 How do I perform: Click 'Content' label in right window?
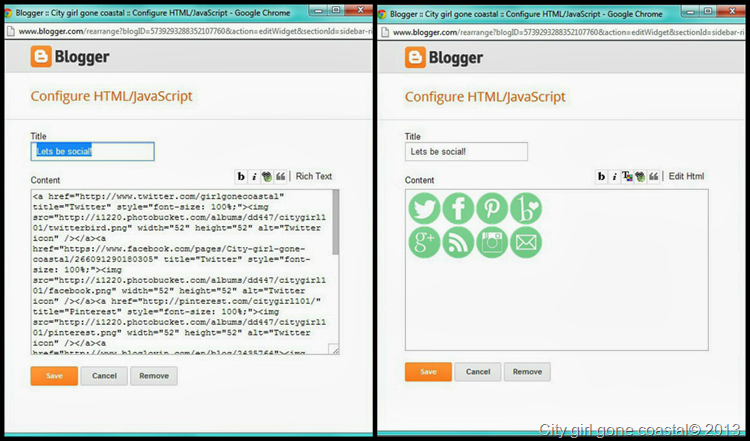point(419,180)
